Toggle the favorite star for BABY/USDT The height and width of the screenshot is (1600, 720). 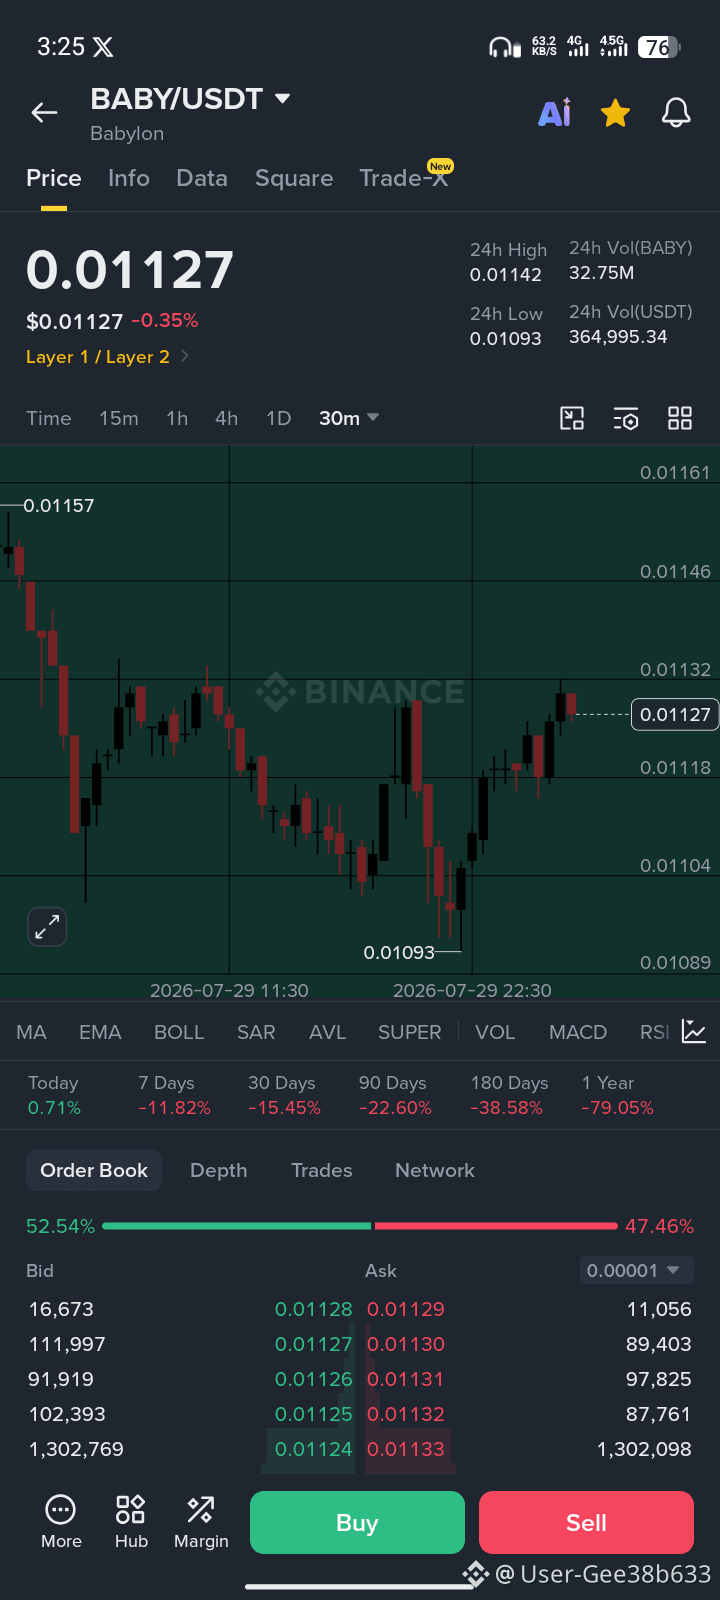coord(615,113)
